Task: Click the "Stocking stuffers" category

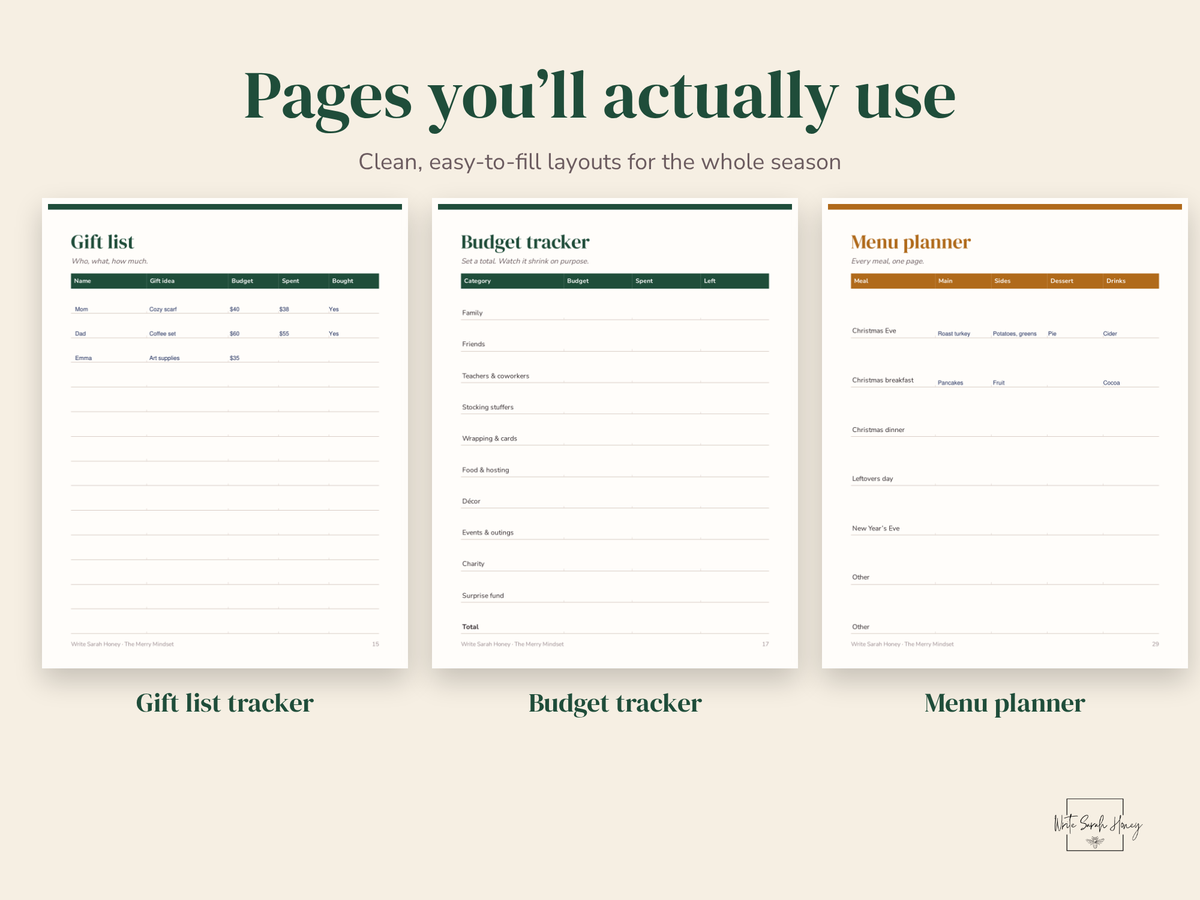Action: point(488,407)
